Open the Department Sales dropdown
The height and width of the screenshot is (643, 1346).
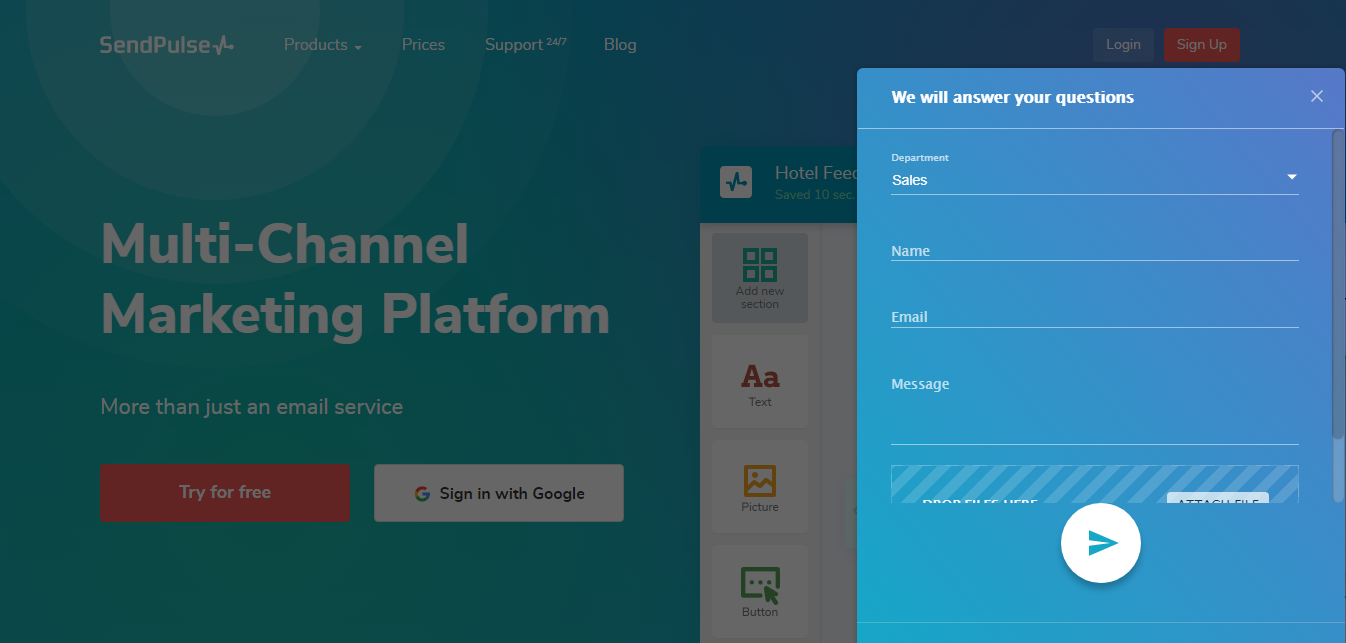[1095, 180]
